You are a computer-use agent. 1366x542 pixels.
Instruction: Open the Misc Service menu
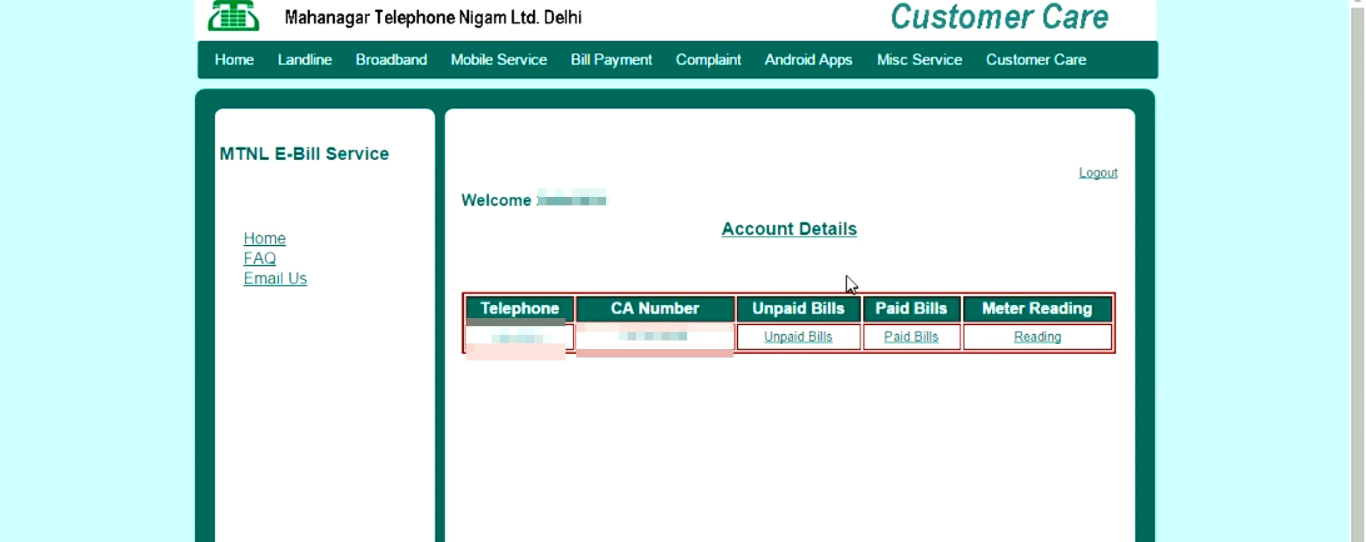919,60
